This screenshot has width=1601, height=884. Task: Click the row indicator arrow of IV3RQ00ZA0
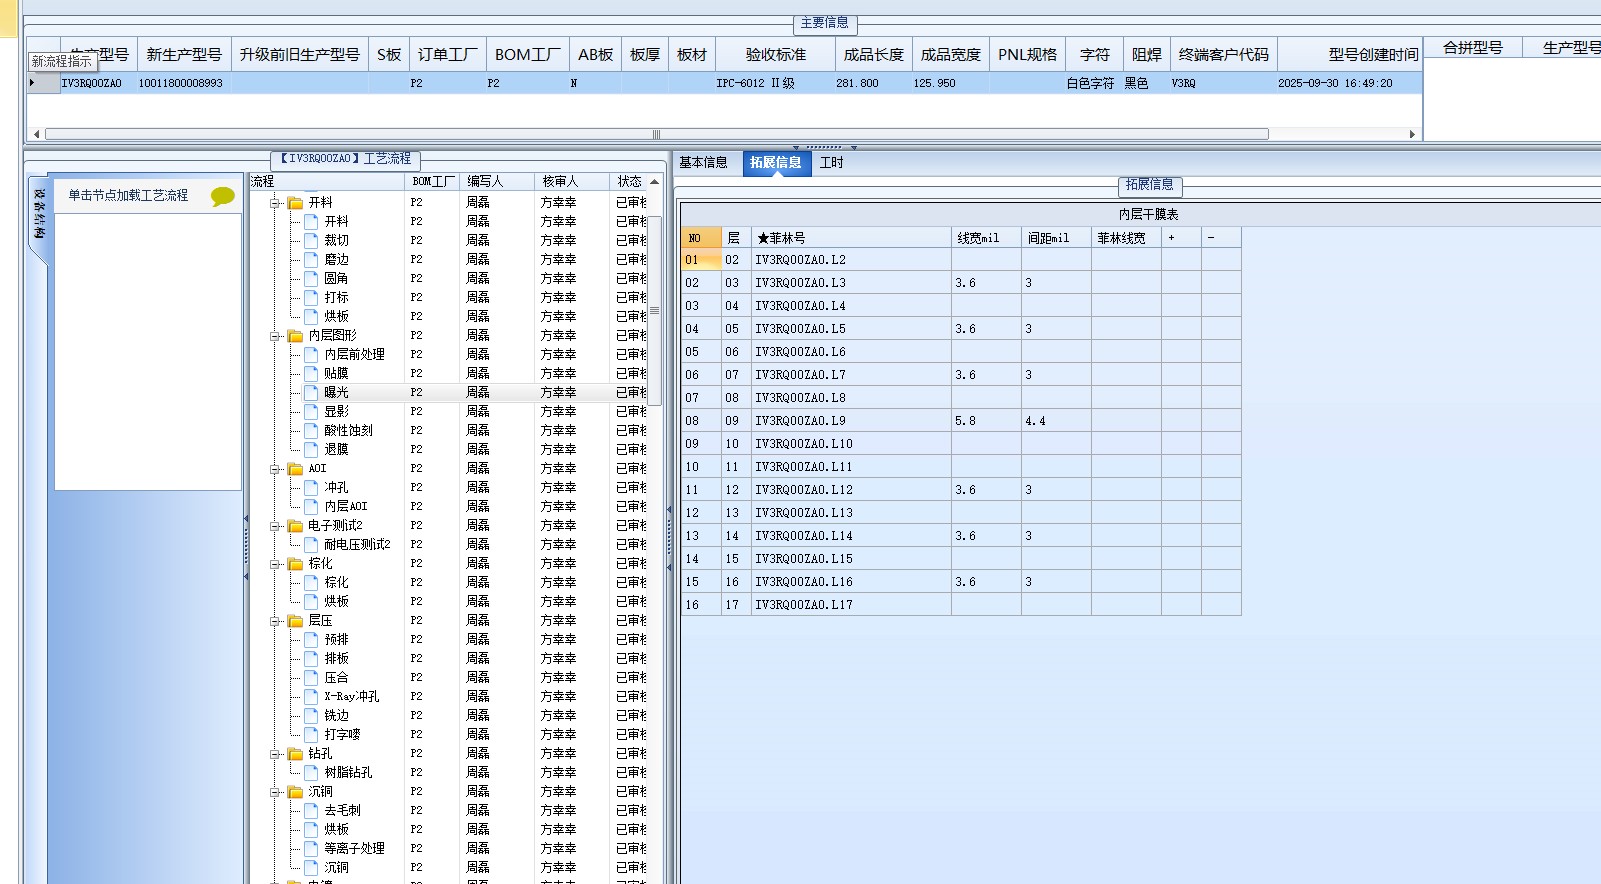pyautogui.click(x=32, y=83)
